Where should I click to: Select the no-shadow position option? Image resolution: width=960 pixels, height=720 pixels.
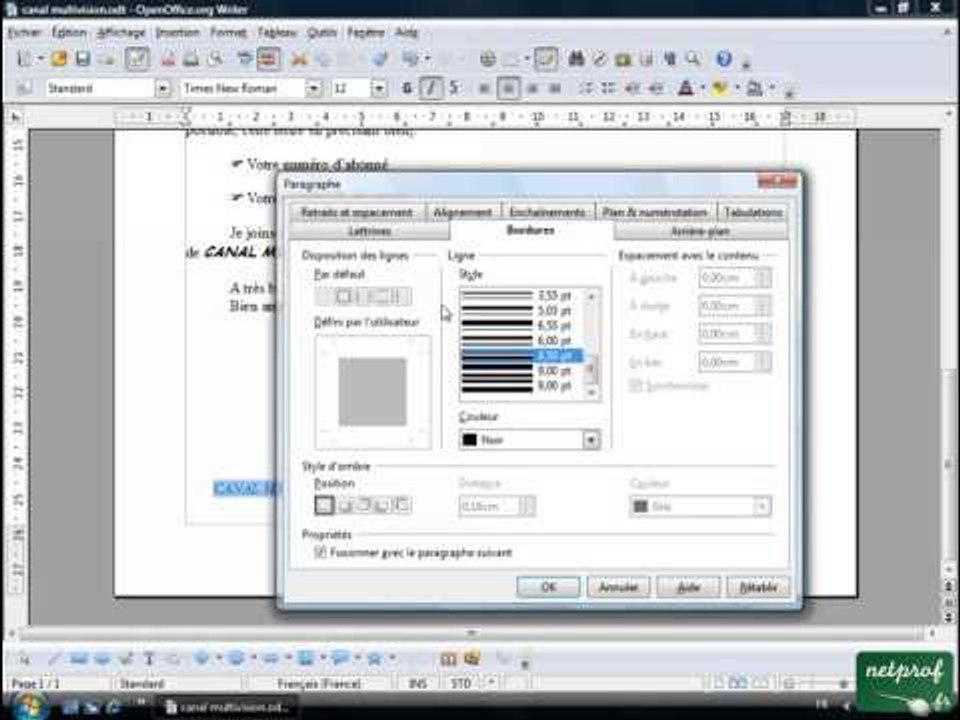click(x=324, y=505)
